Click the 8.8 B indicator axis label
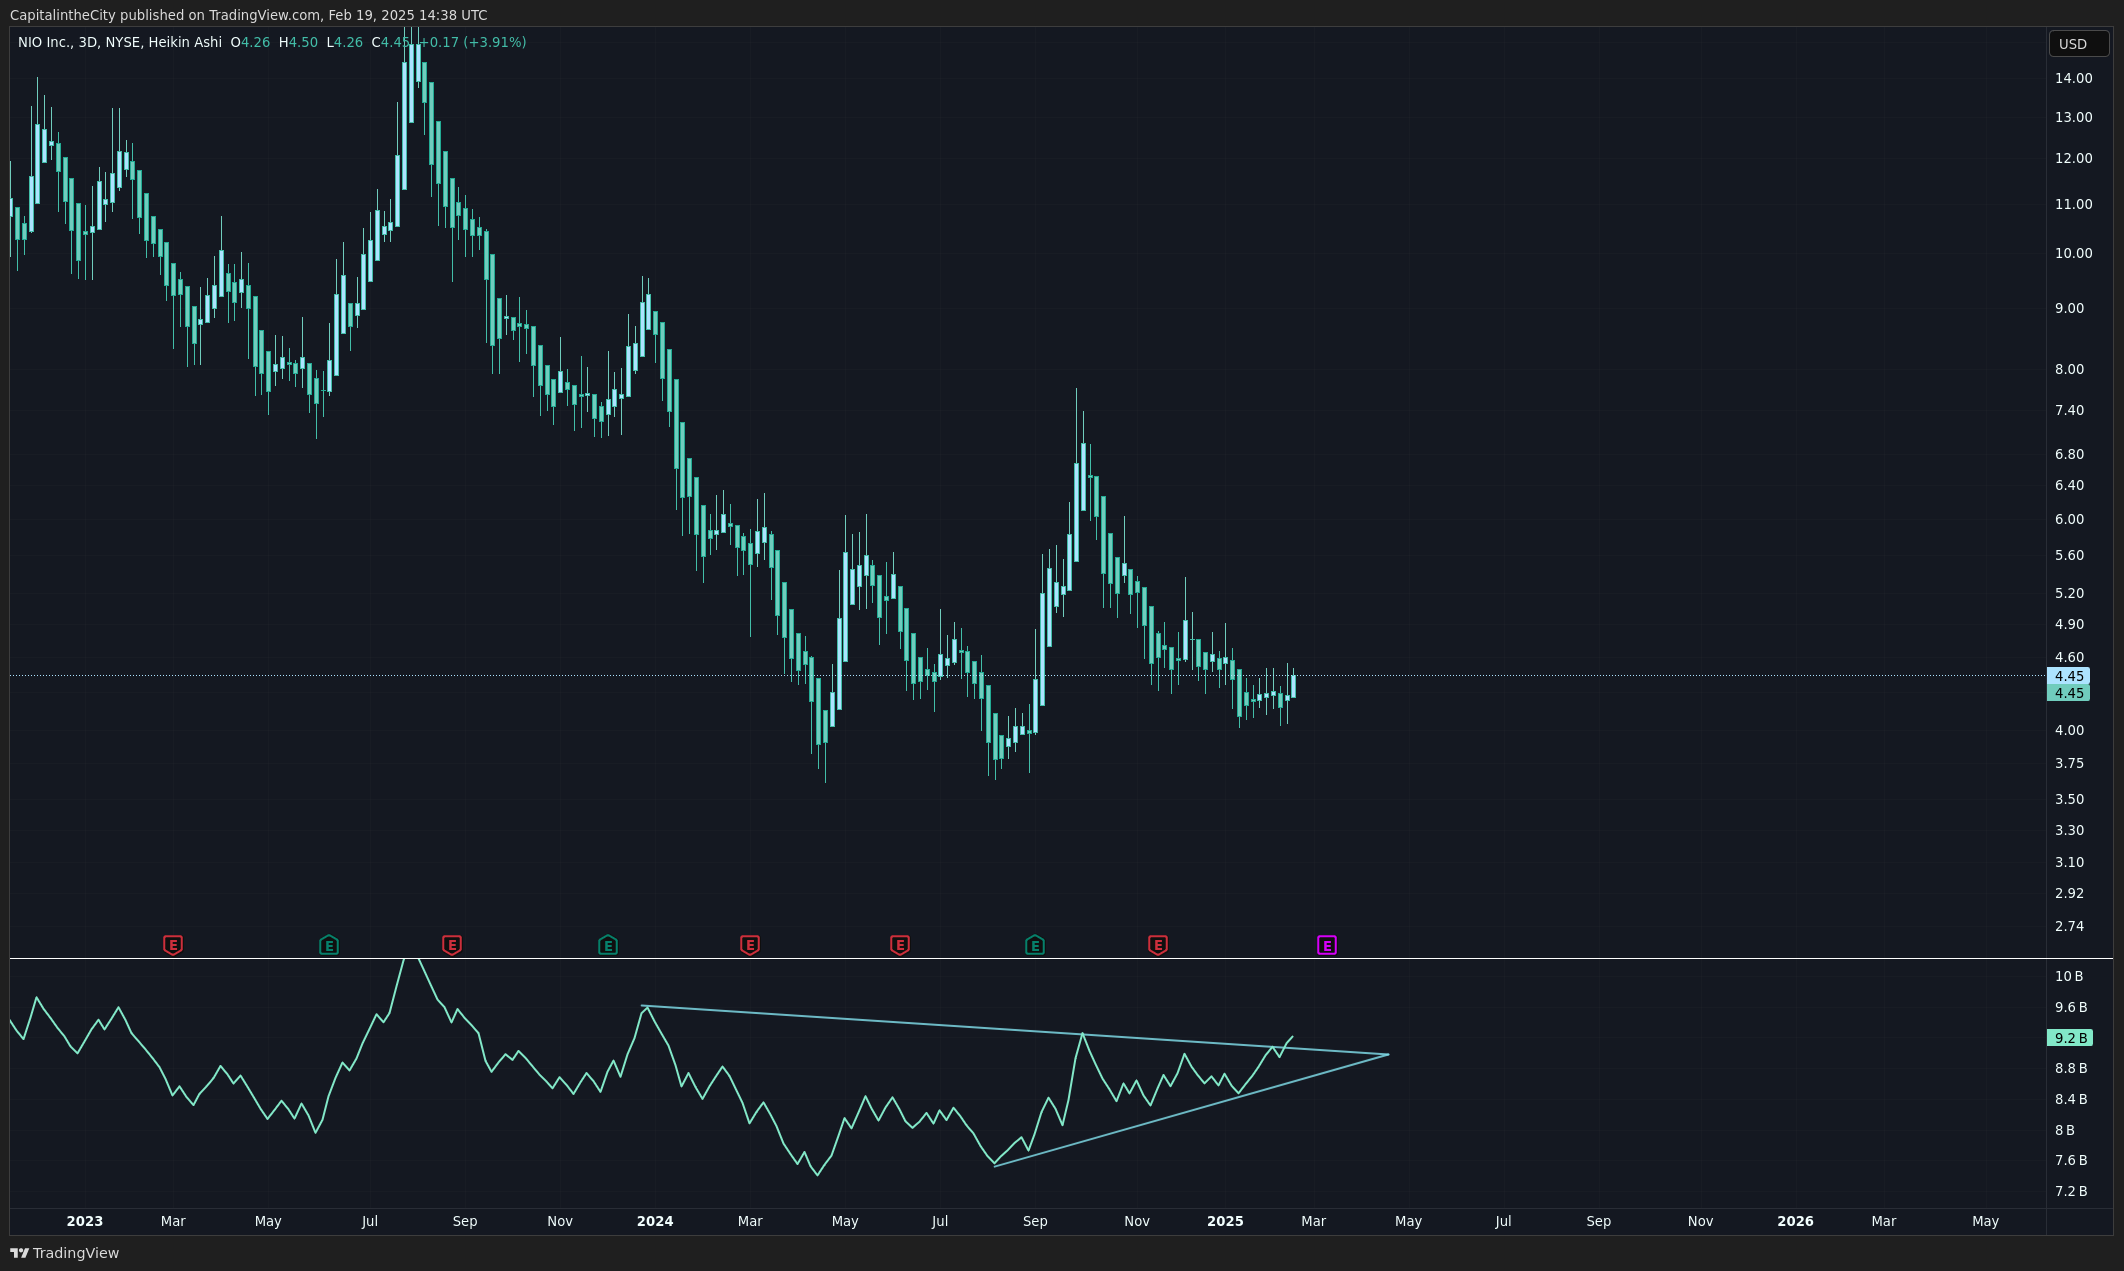This screenshot has width=2124, height=1271. pyautogui.click(x=2071, y=1068)
